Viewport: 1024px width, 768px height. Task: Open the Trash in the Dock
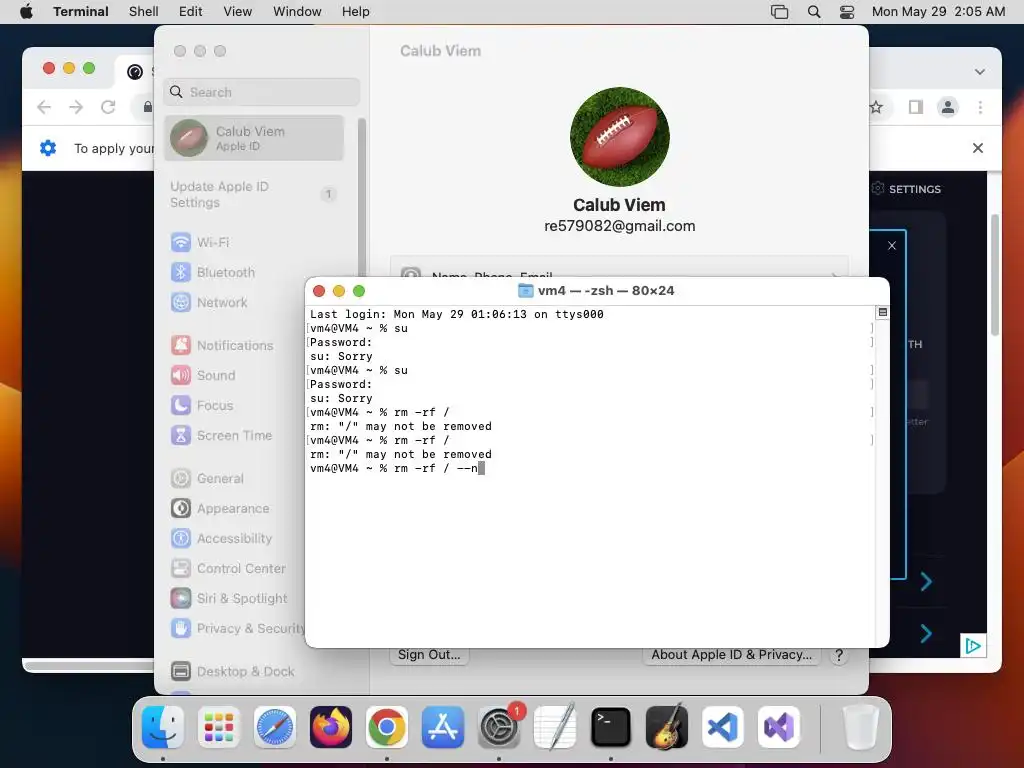click(x=861, y=727)
